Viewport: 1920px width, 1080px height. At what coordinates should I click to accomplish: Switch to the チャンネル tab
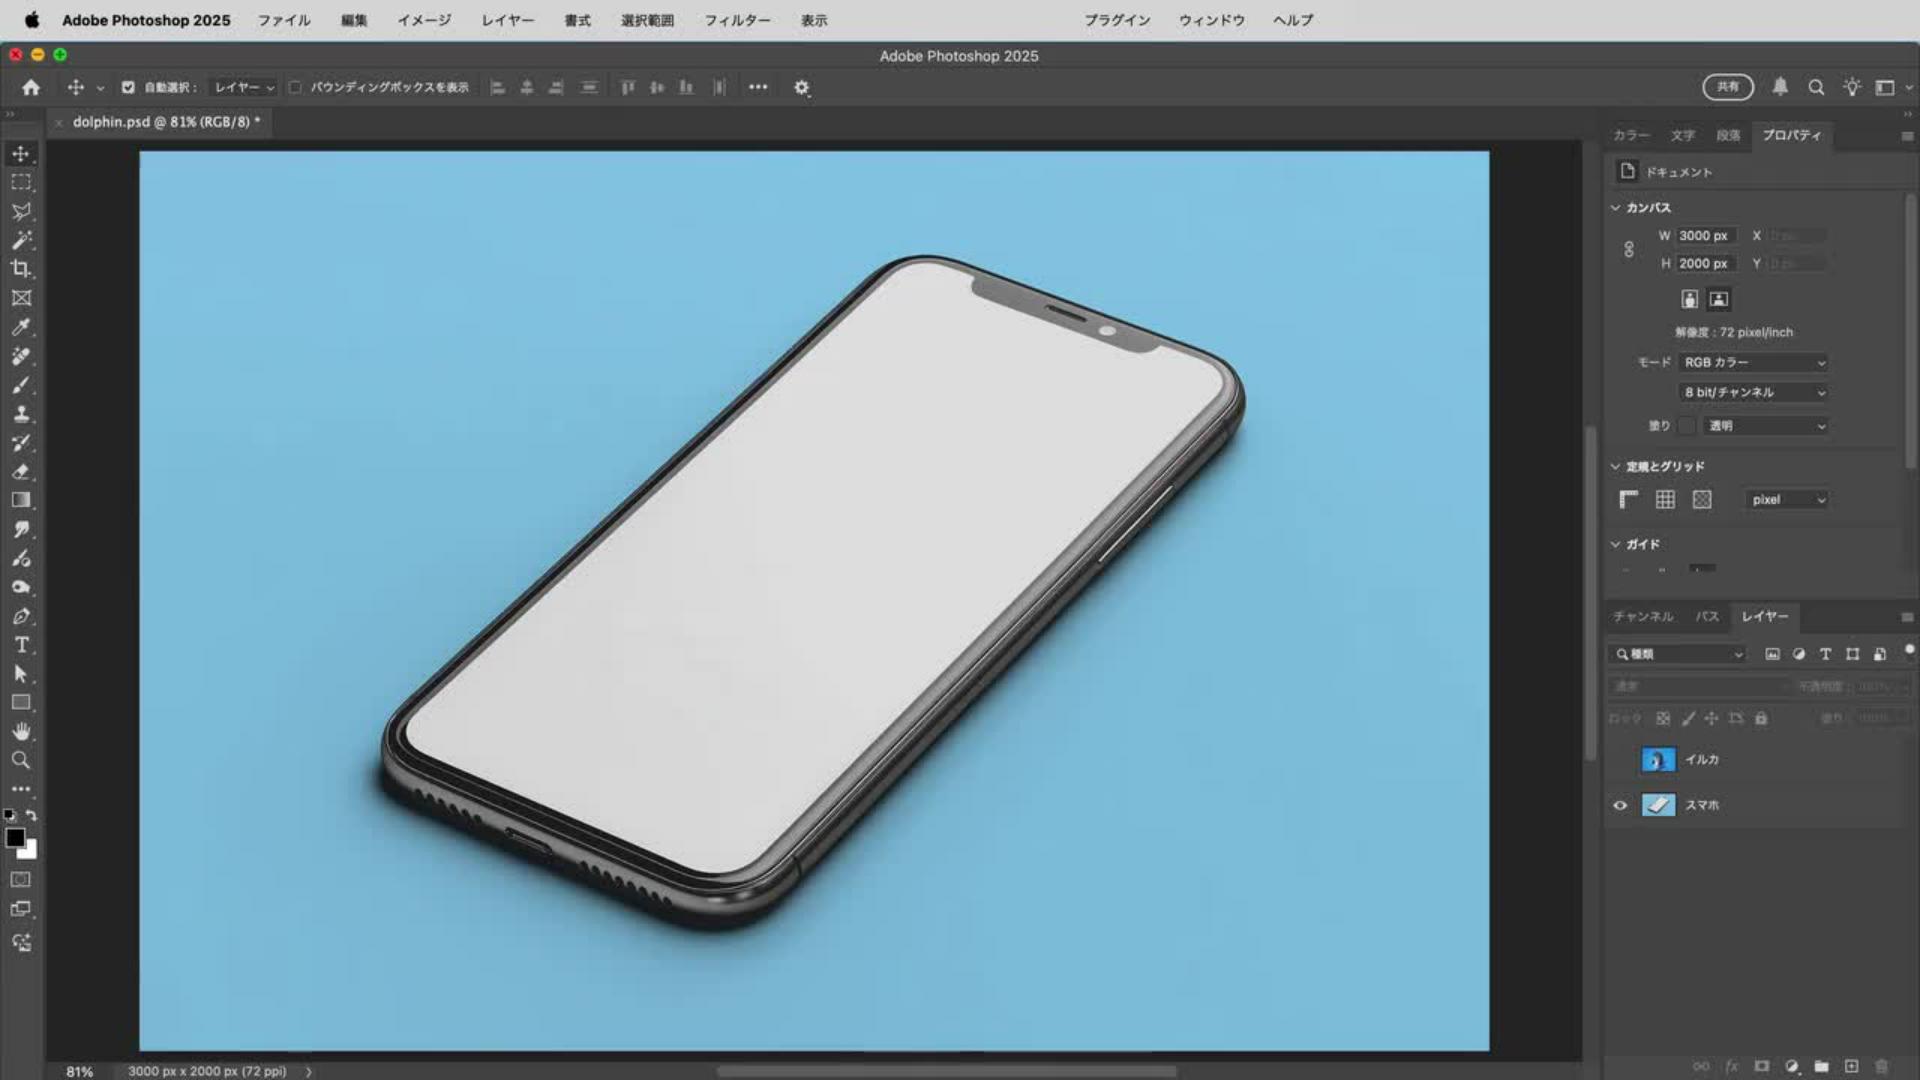[1642, 616]
